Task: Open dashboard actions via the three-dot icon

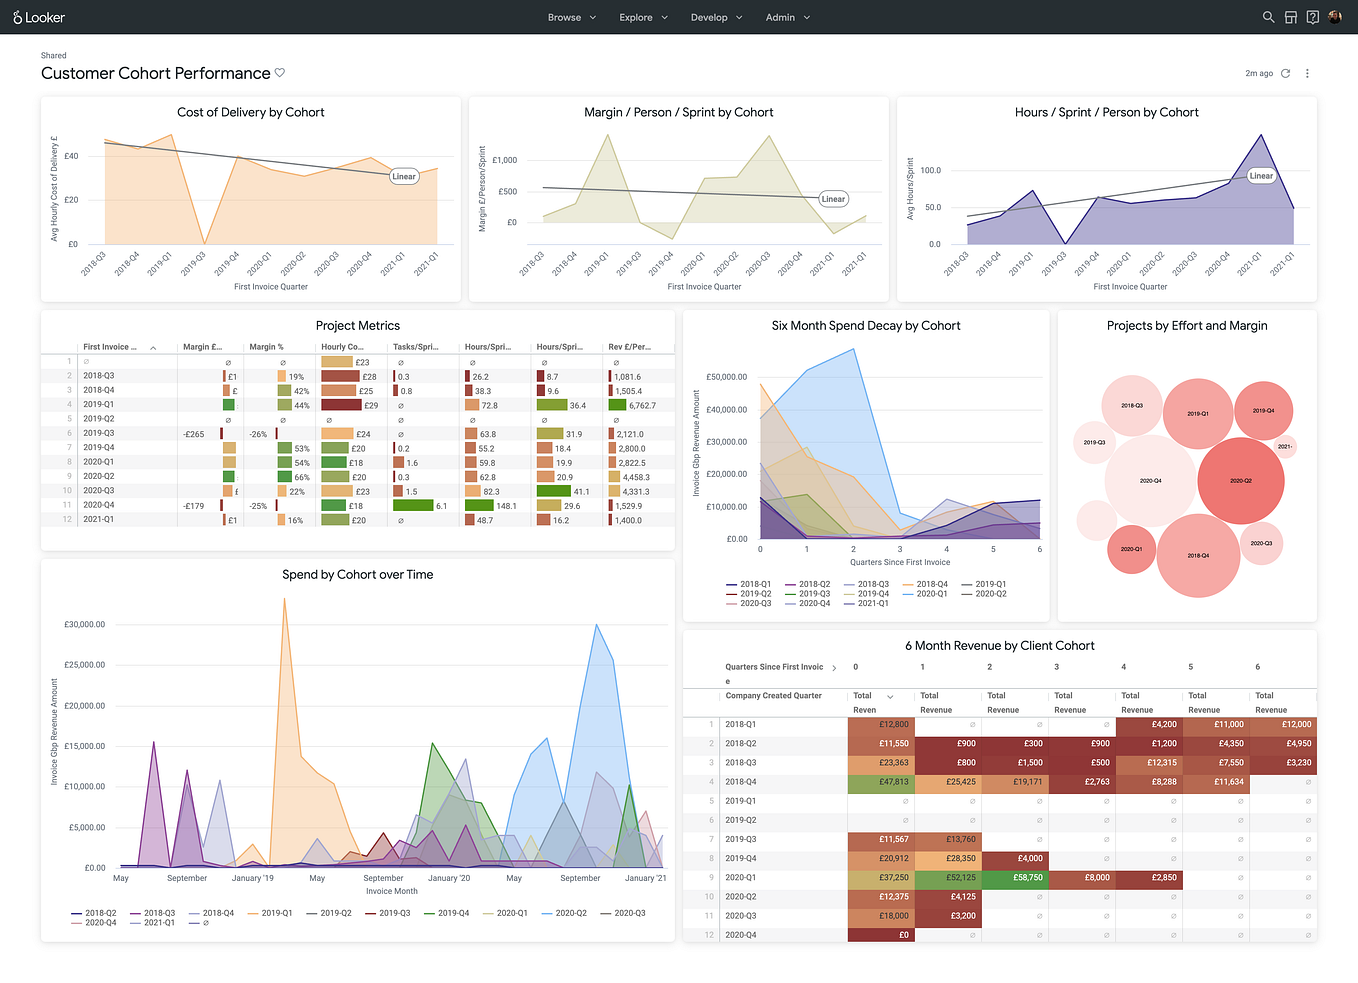Action: click(1307, 73)
